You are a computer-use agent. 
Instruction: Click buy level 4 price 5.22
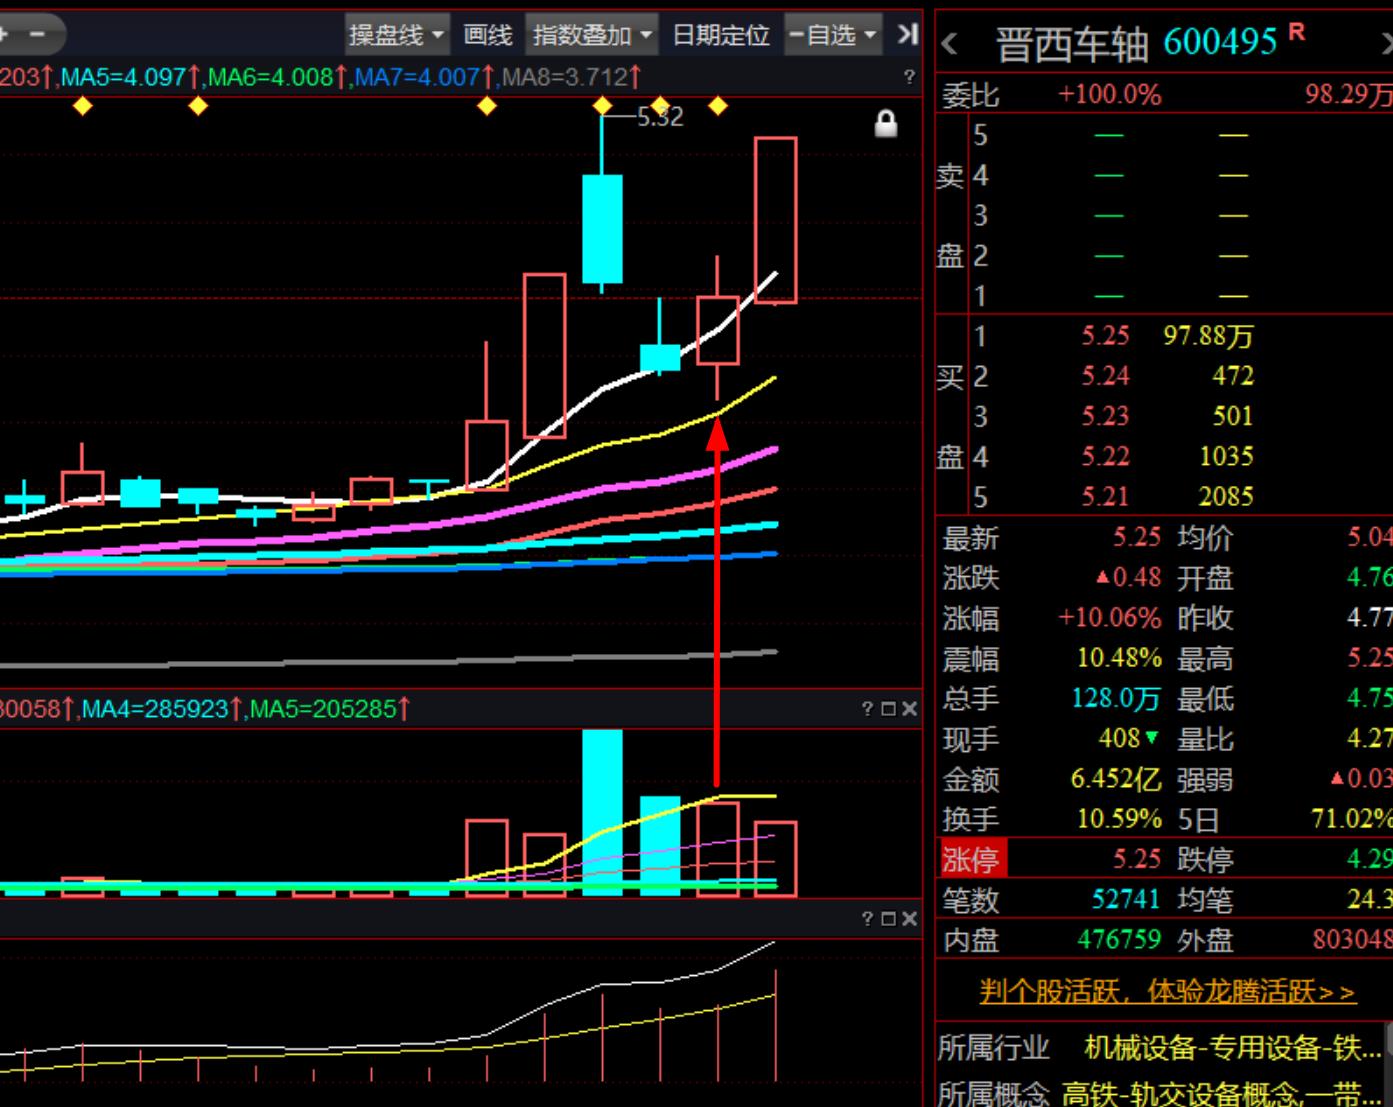(1105, 456)
